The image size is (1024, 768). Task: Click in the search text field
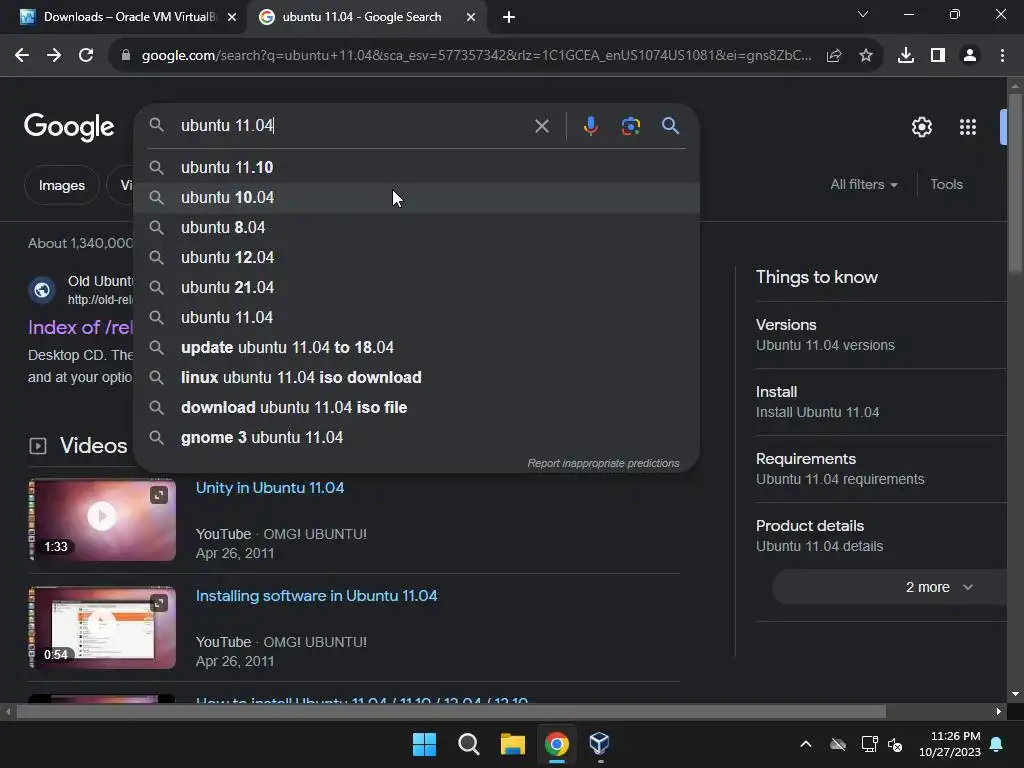[353, 125]
